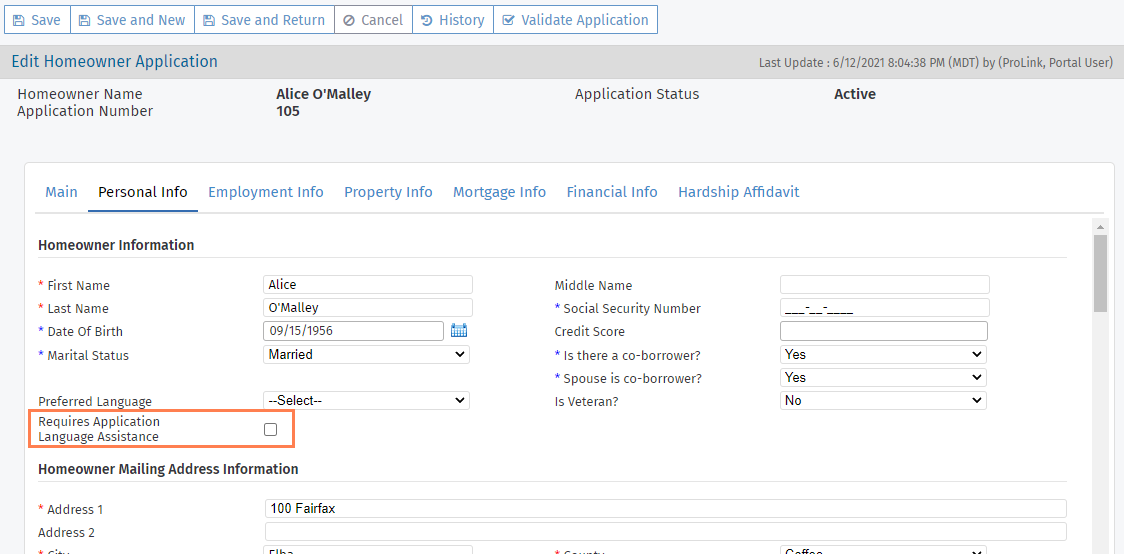
Task: Open the Preferred Language dropdown
Action: point(366,400)
